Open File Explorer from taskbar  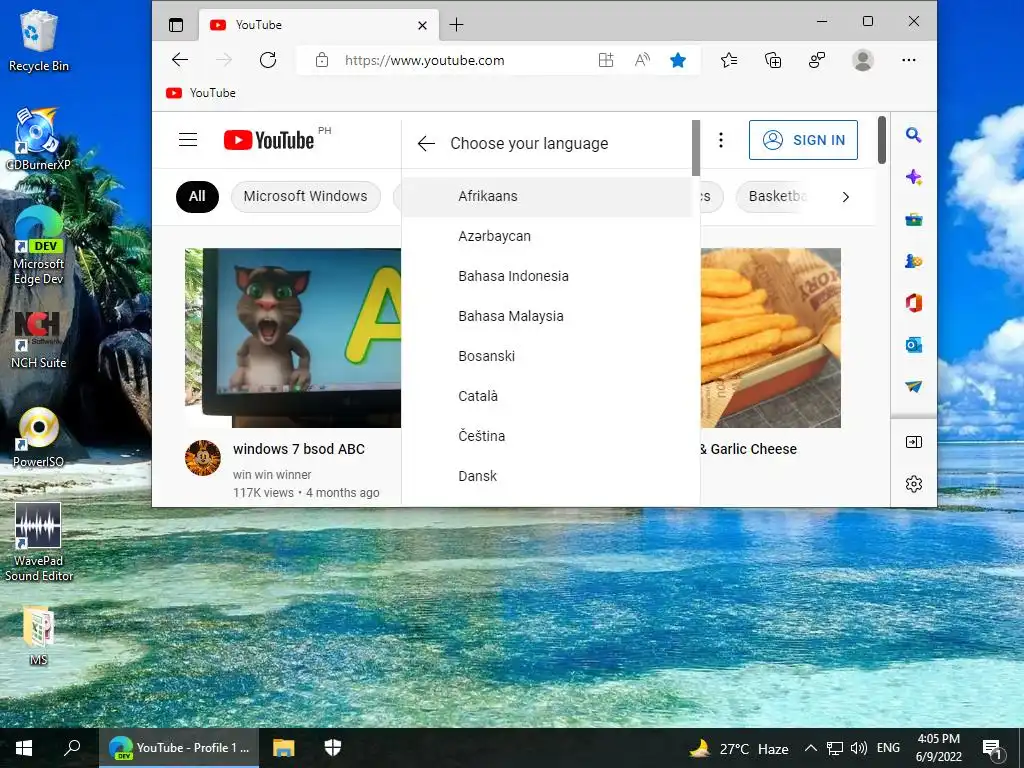tap(283, 748)
